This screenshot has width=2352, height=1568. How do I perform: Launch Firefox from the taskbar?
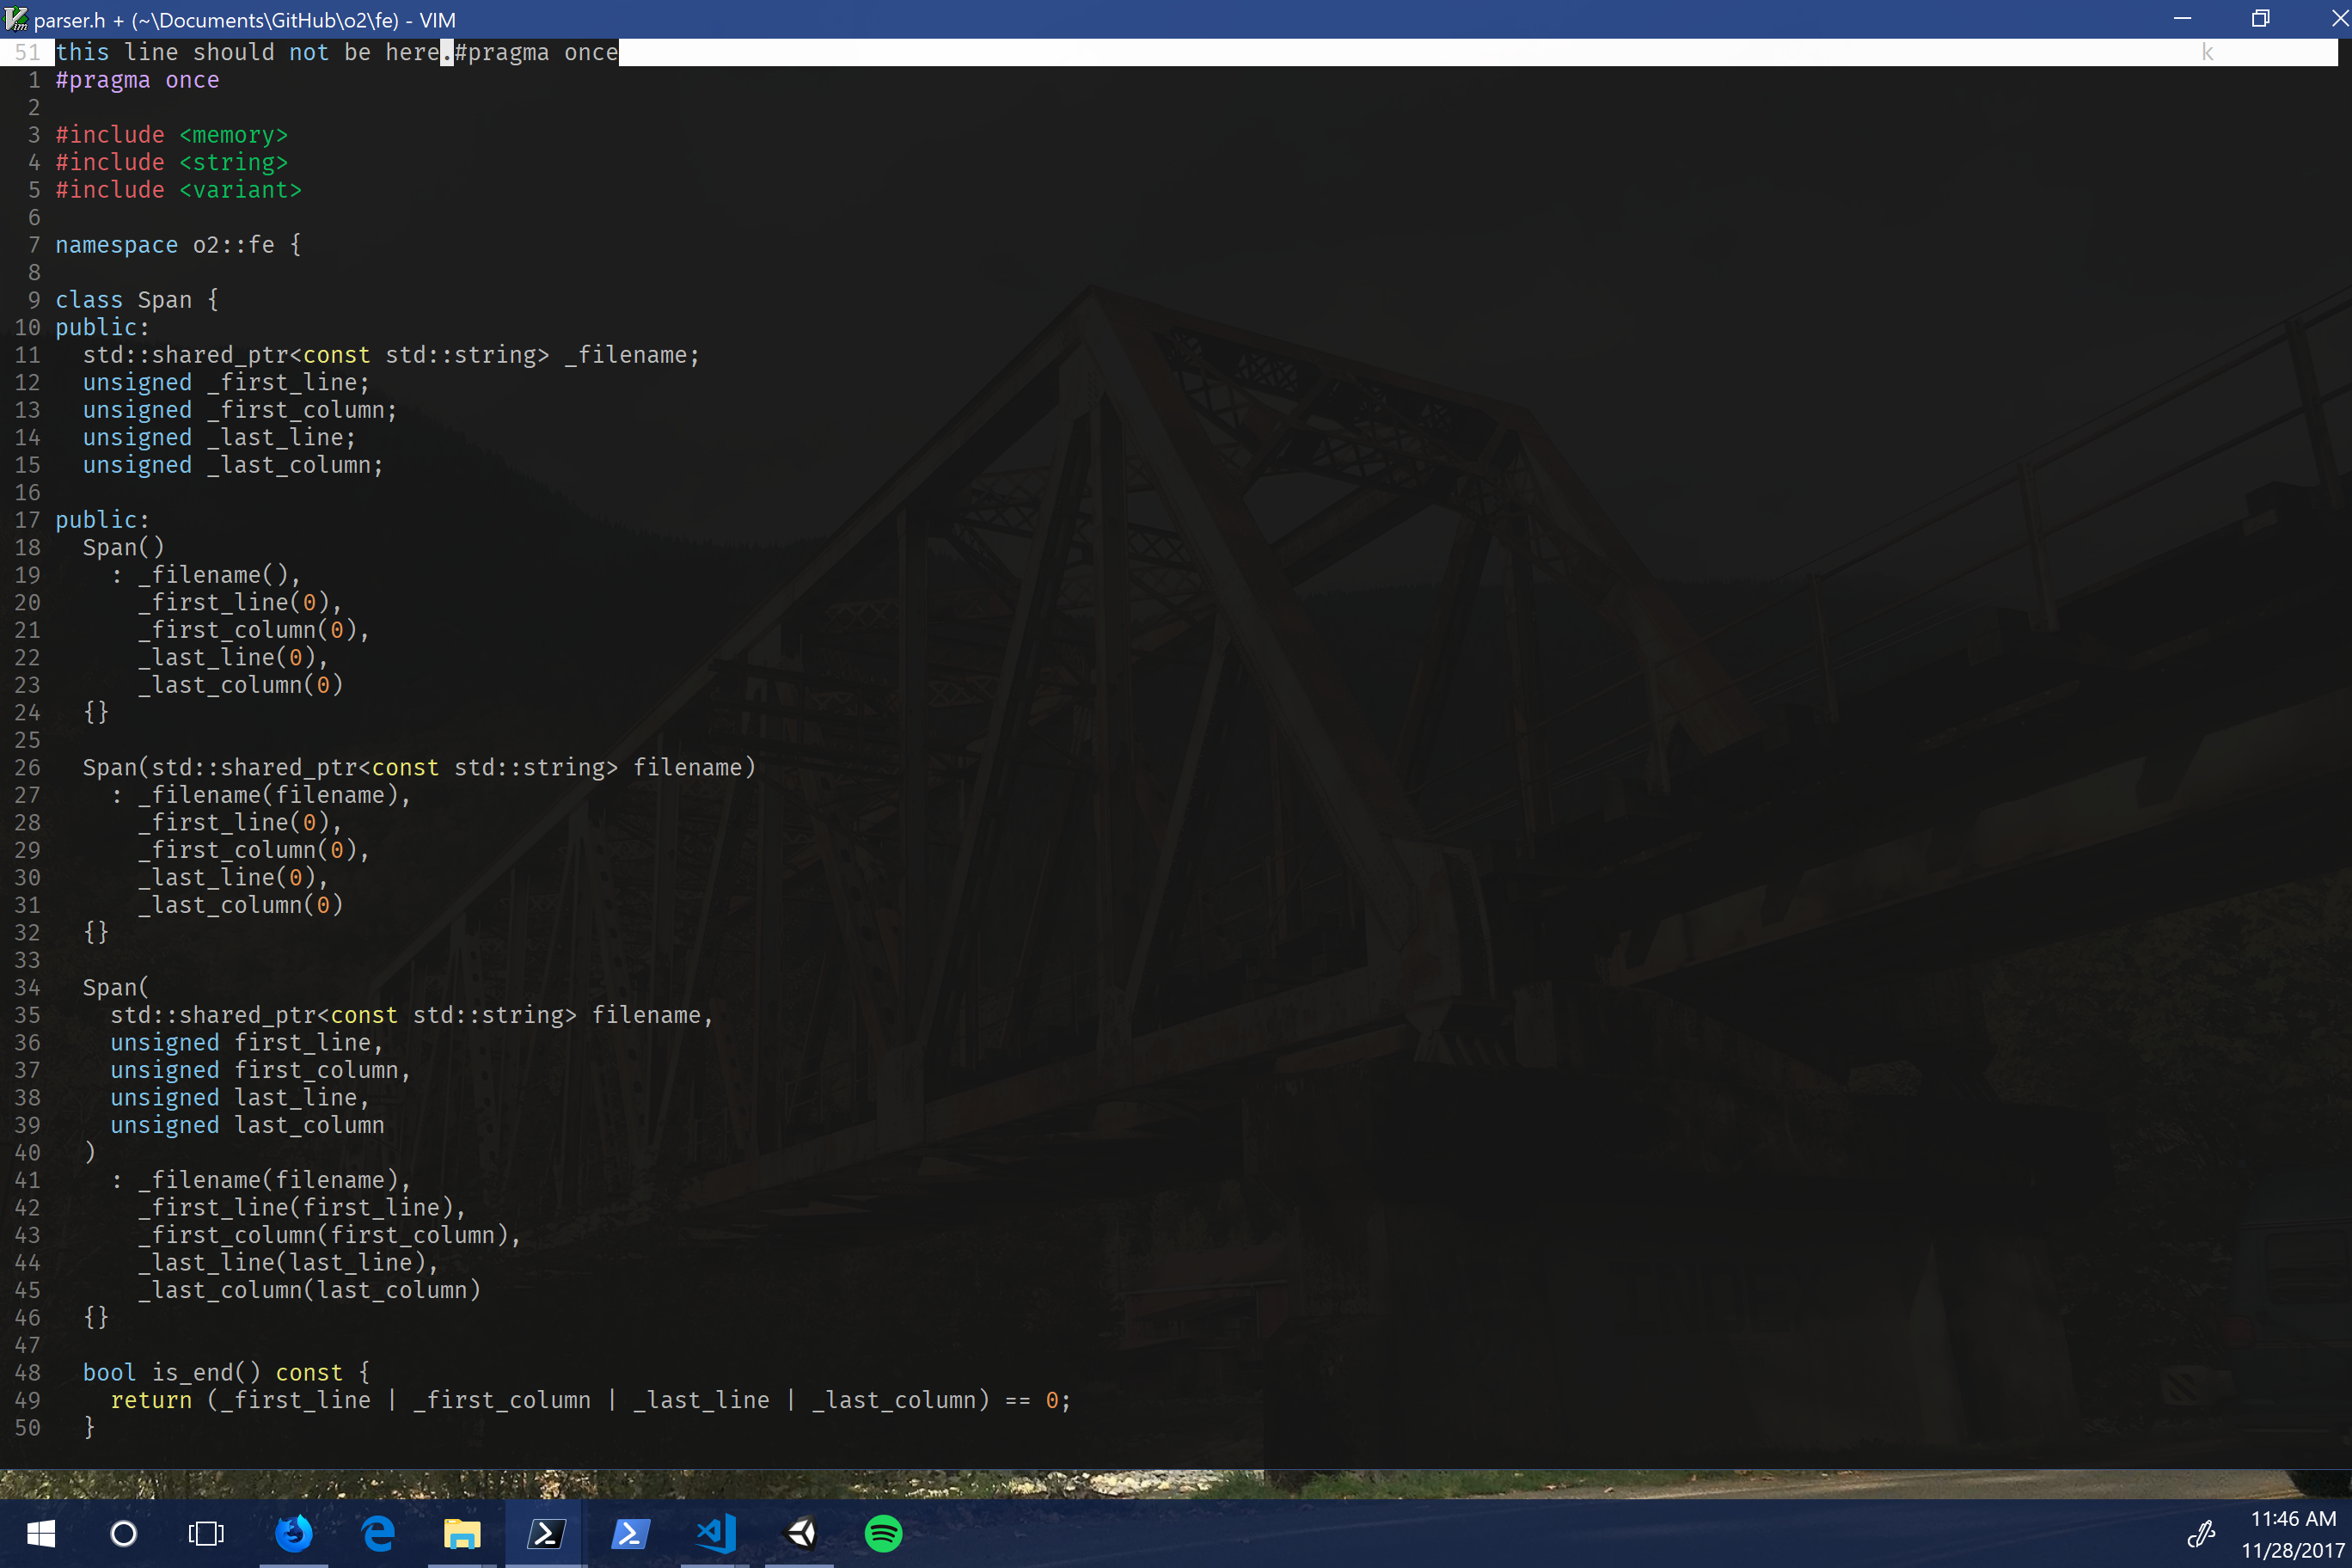pyautogui.click(x=294, y=1533)
